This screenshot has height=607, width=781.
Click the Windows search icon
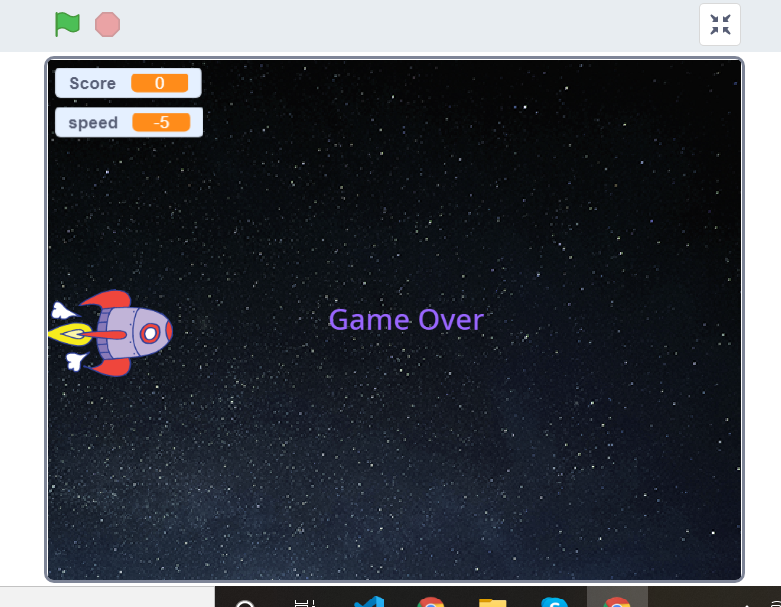click(245, 602)
